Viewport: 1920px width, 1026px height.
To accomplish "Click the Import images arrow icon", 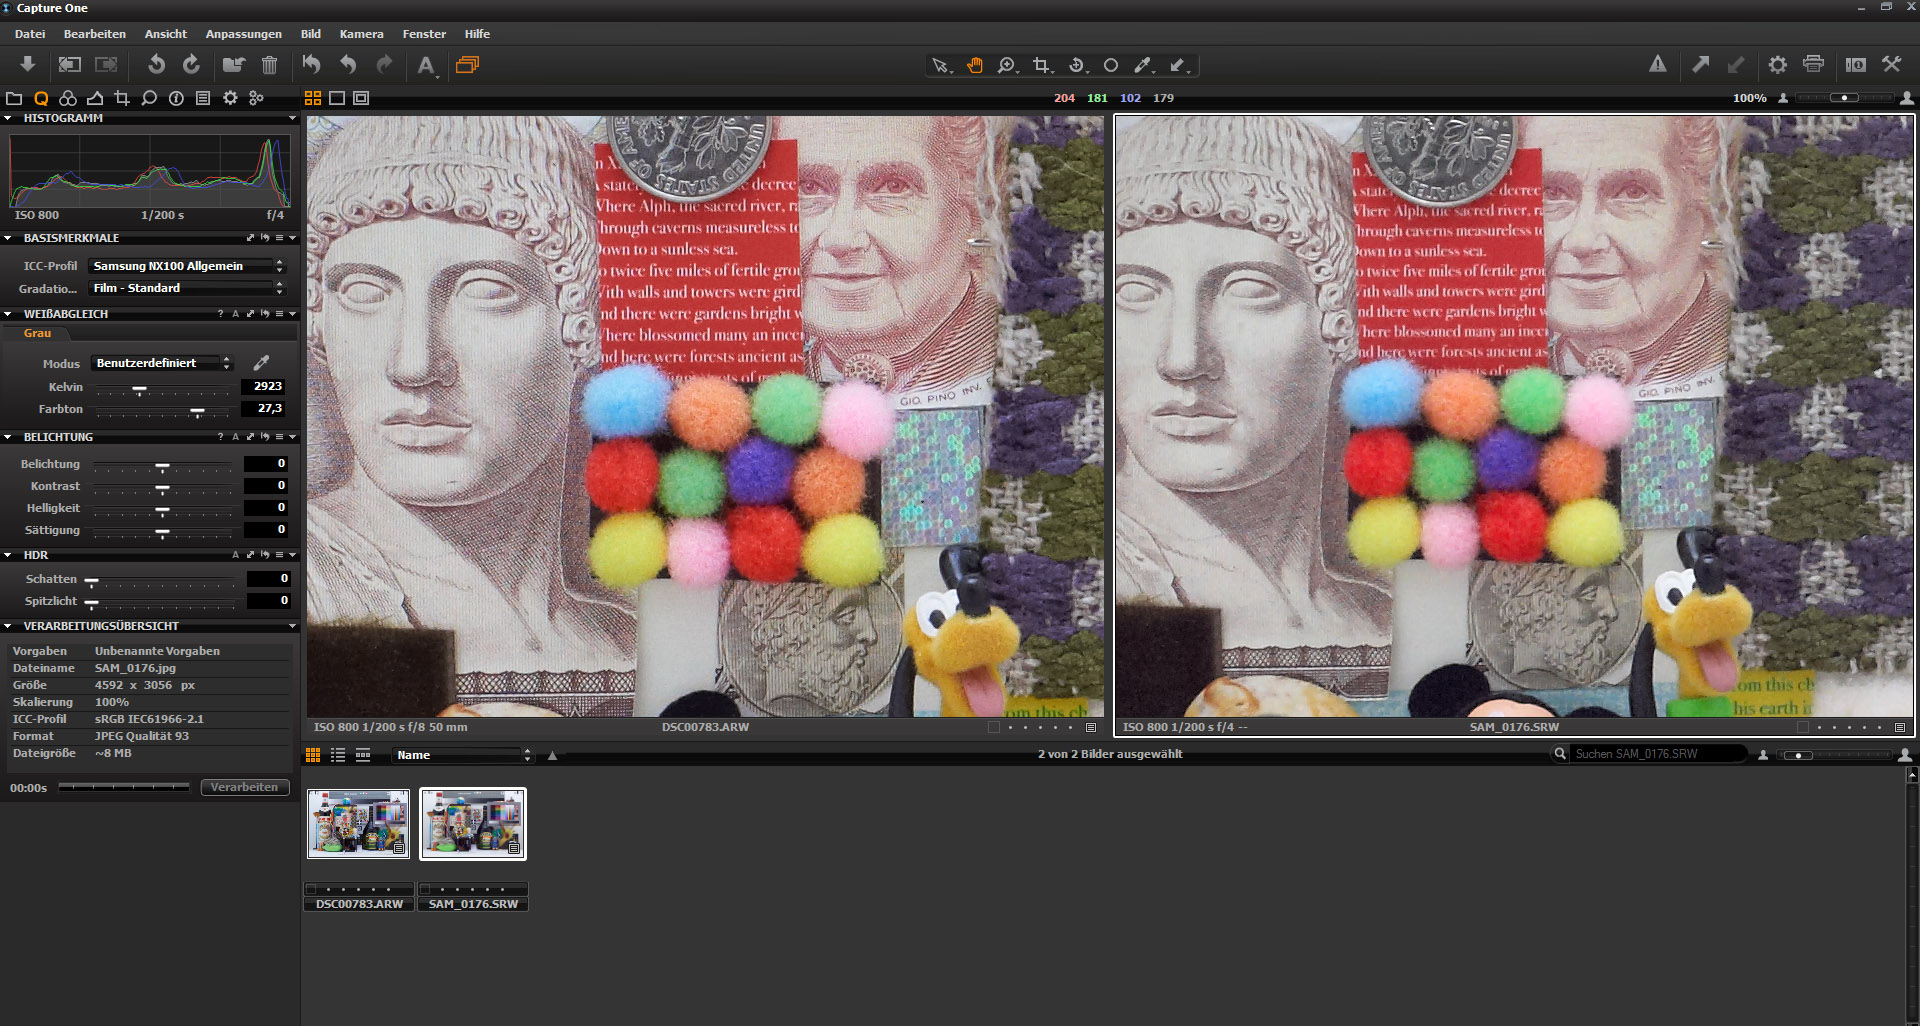I will click(x=28, y=65).
